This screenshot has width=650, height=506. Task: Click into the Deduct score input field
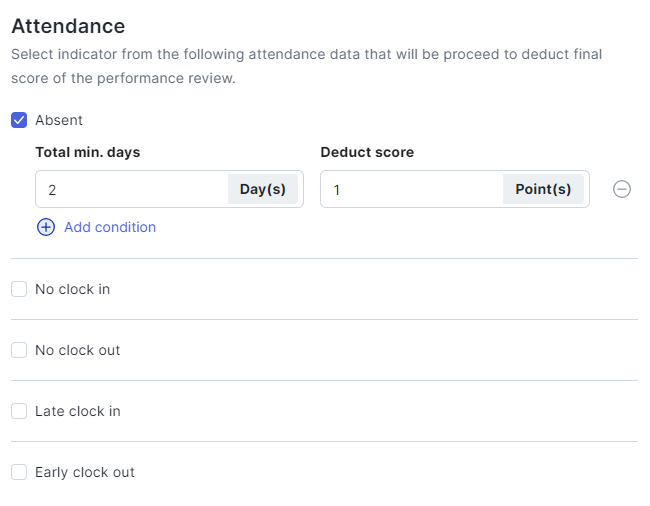[x=410, y=189]
